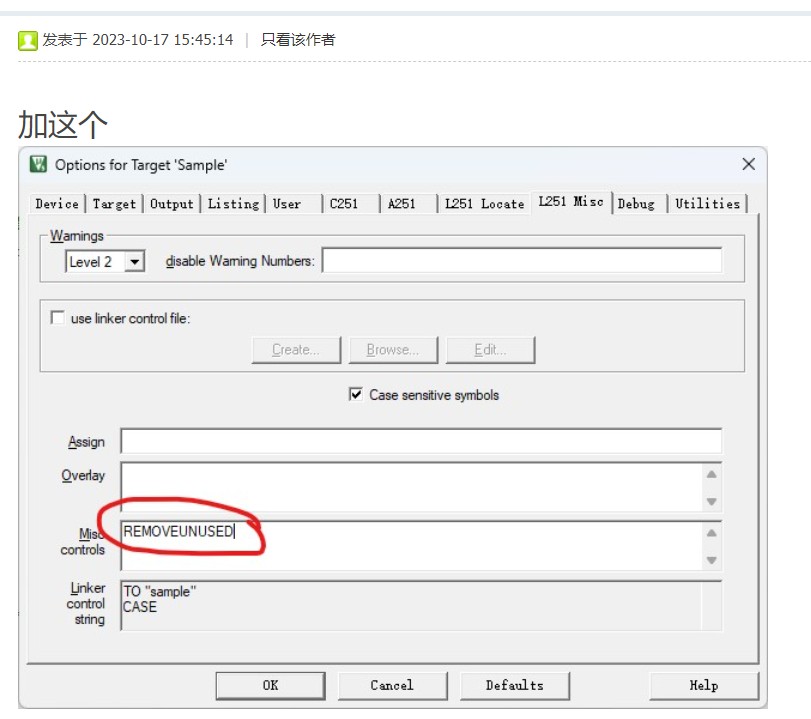Close the Options for Target dialog
811x719 pixels.
coord(748,164)
